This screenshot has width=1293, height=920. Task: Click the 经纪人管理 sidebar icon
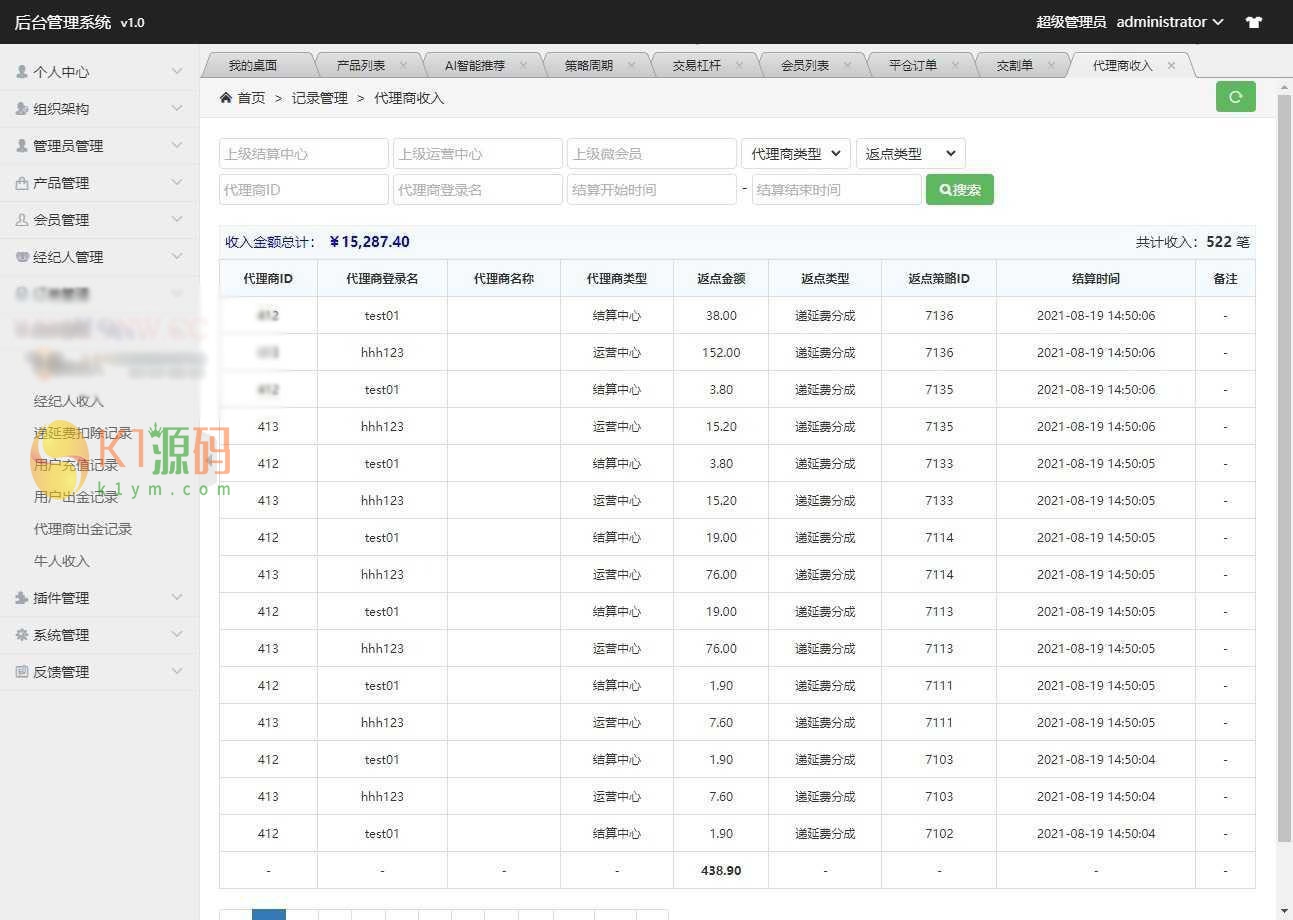point(22,256)
